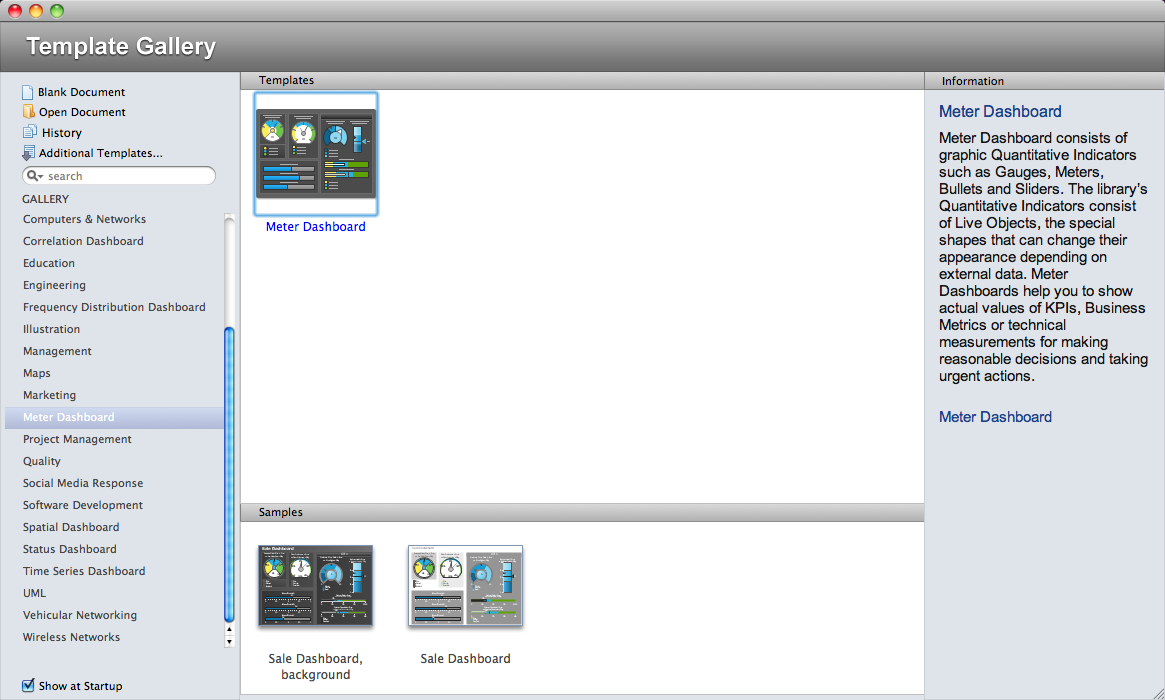Open the Maps category
The height and width of the screenshot is (700, 1165).
[36, 373]
